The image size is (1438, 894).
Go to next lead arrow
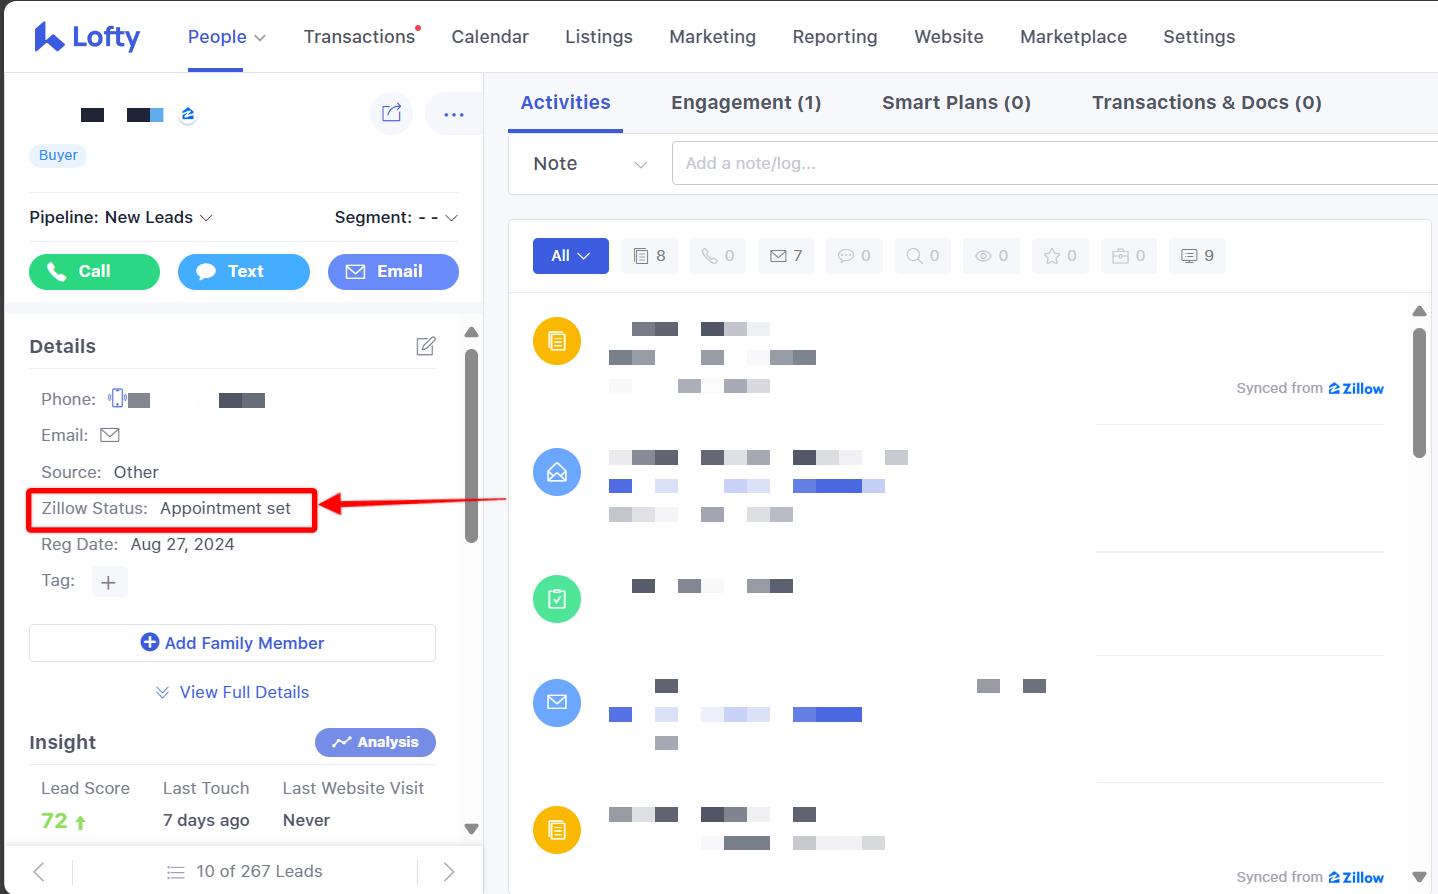point(448,871)
